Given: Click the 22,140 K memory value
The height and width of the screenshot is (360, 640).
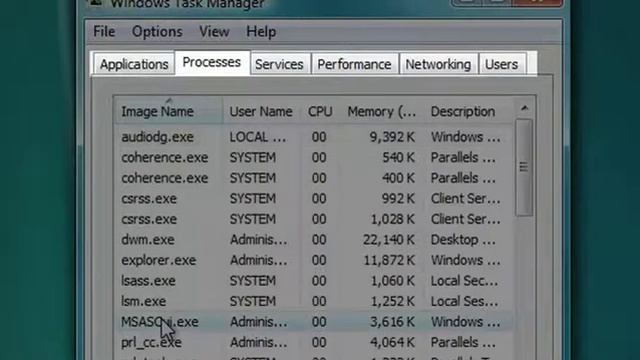Looking at the screenshot, I should tap(389, 240).
